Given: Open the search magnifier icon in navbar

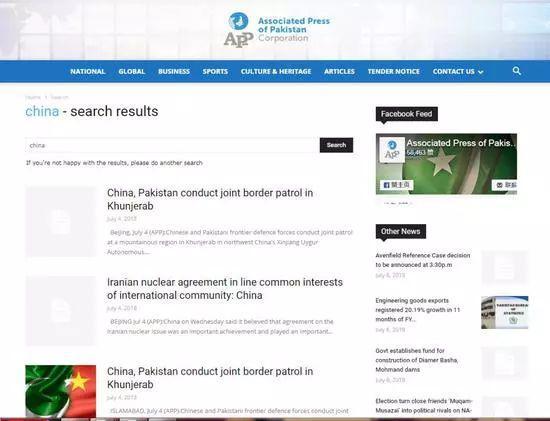Looking at the screenshot, I should click(516, 71).
